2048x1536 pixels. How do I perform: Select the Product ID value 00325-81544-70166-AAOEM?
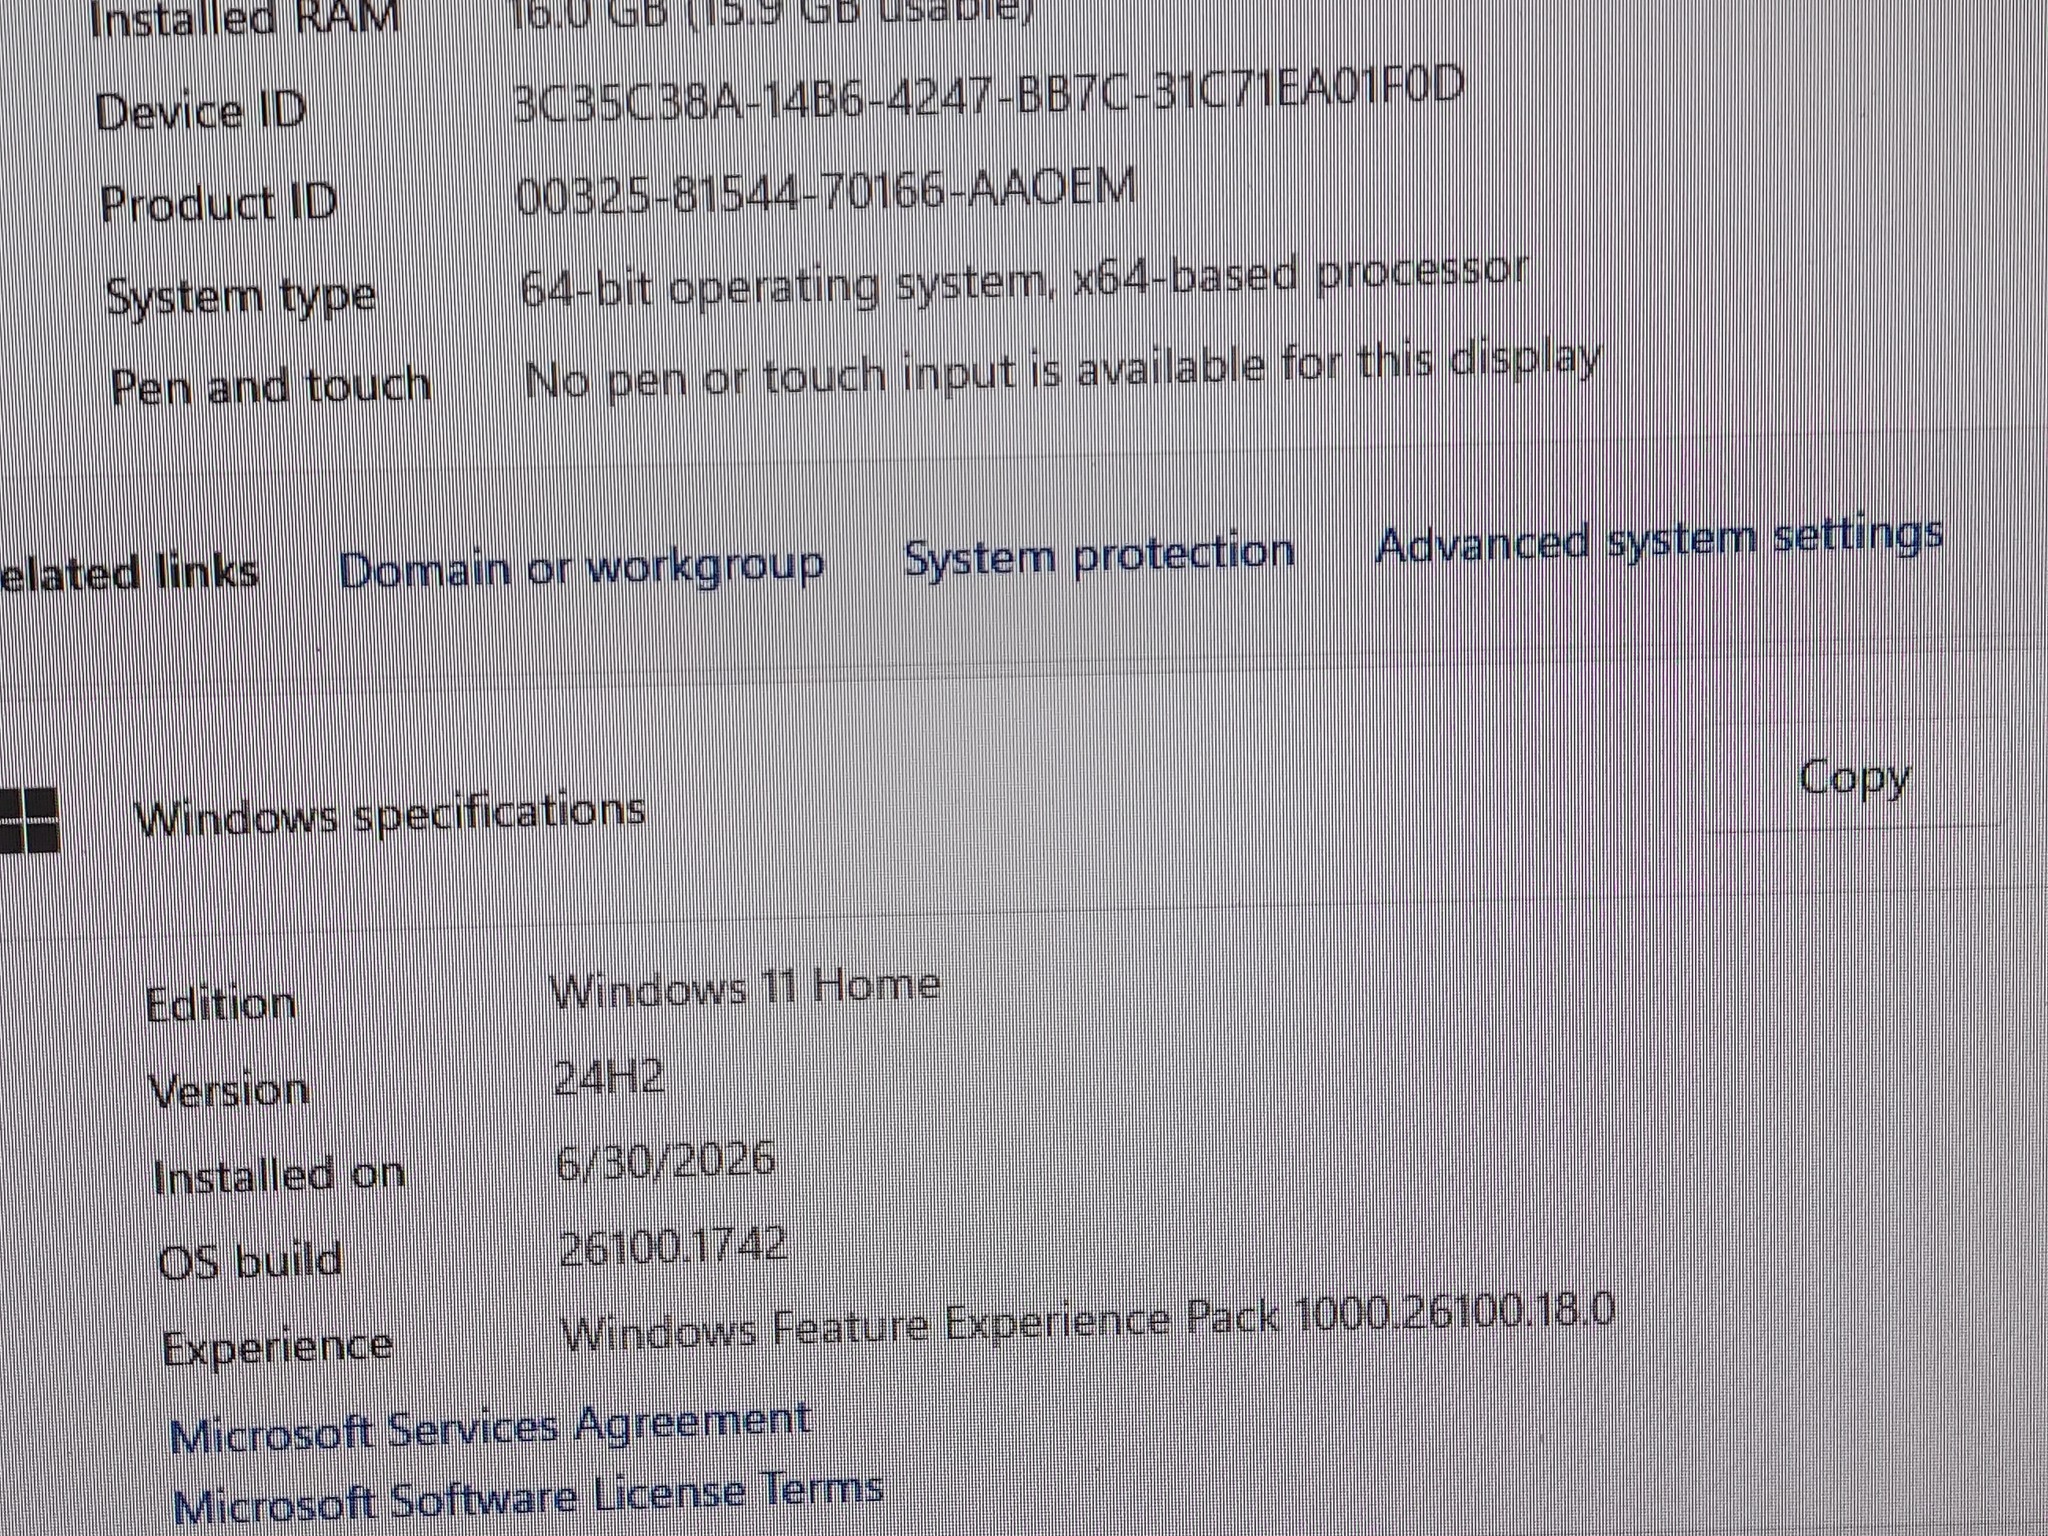[x=827, y=191]
